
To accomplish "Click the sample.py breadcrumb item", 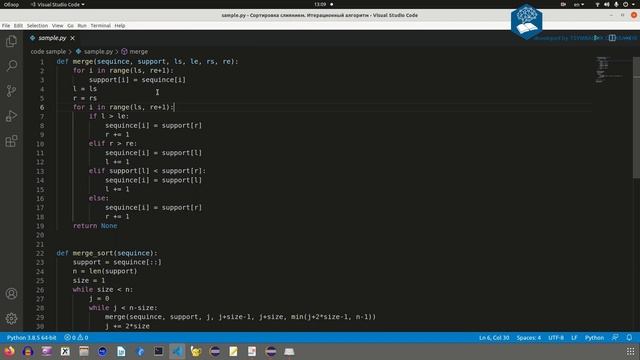I will (x=94, y=52).
